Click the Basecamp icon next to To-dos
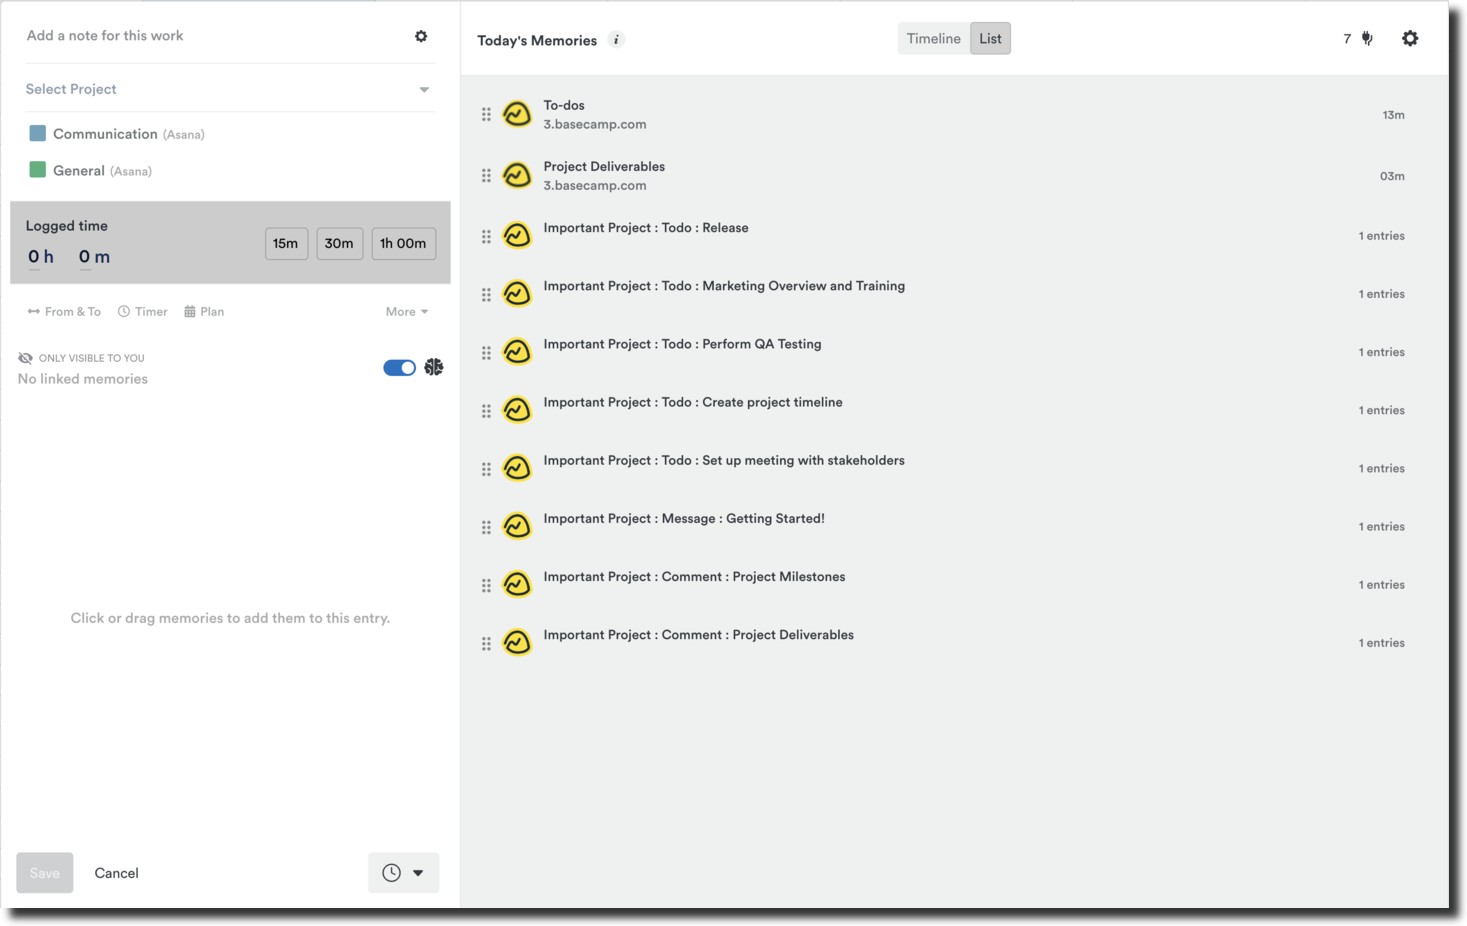 [x=517, y=114]
